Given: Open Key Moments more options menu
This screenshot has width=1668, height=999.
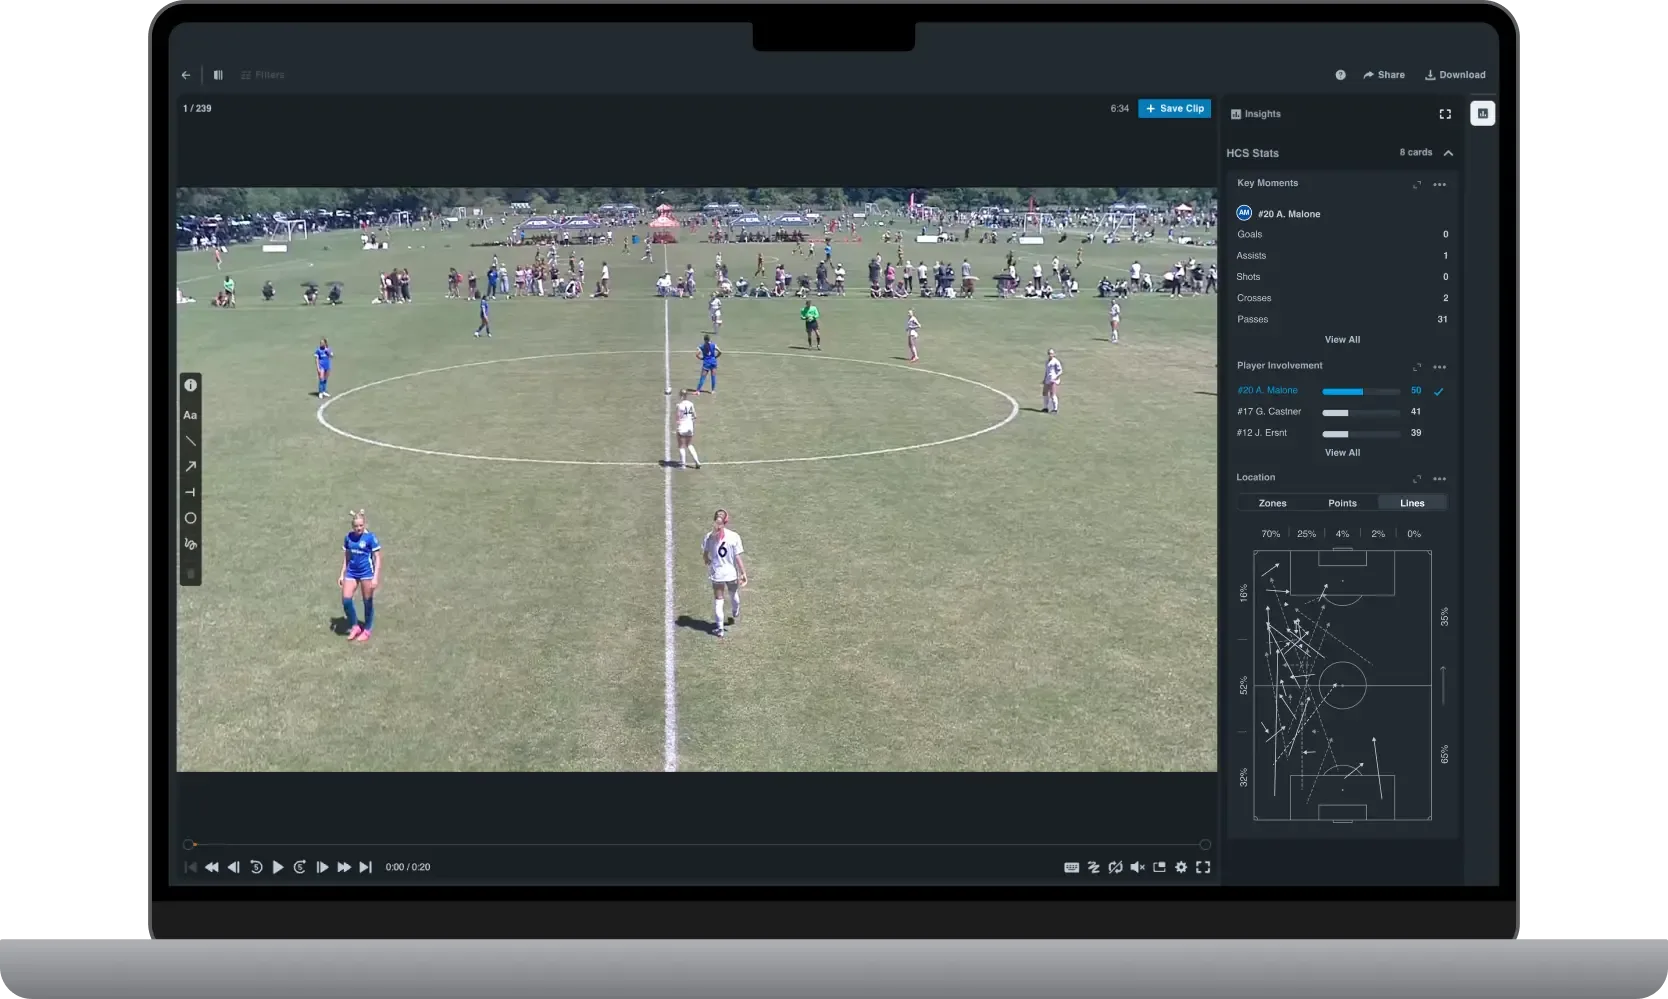Looking at the screenshot, I should [x=1440, y=185].
